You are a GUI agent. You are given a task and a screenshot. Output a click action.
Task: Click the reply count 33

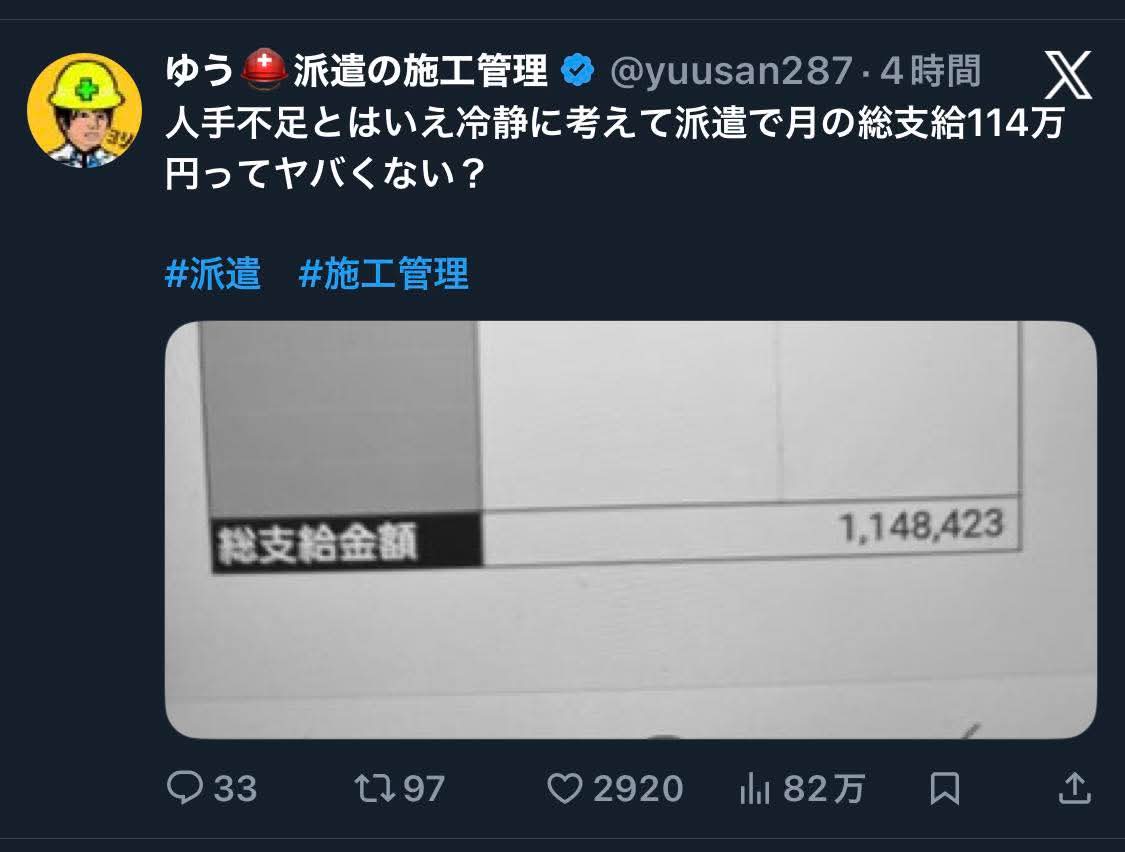tap(235, 789)
